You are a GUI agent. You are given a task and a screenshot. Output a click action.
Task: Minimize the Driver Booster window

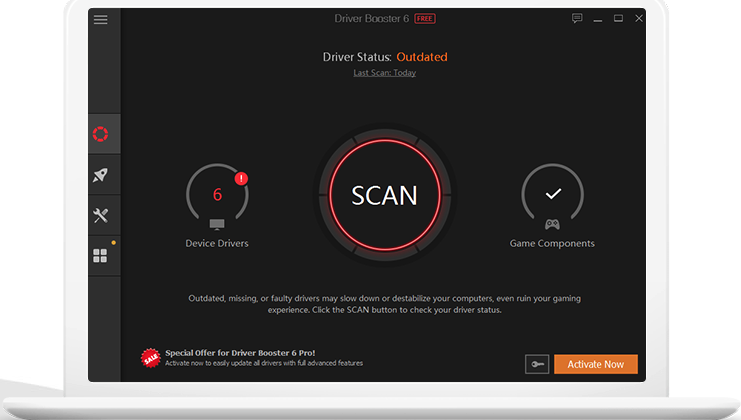[x=598, y=19]
